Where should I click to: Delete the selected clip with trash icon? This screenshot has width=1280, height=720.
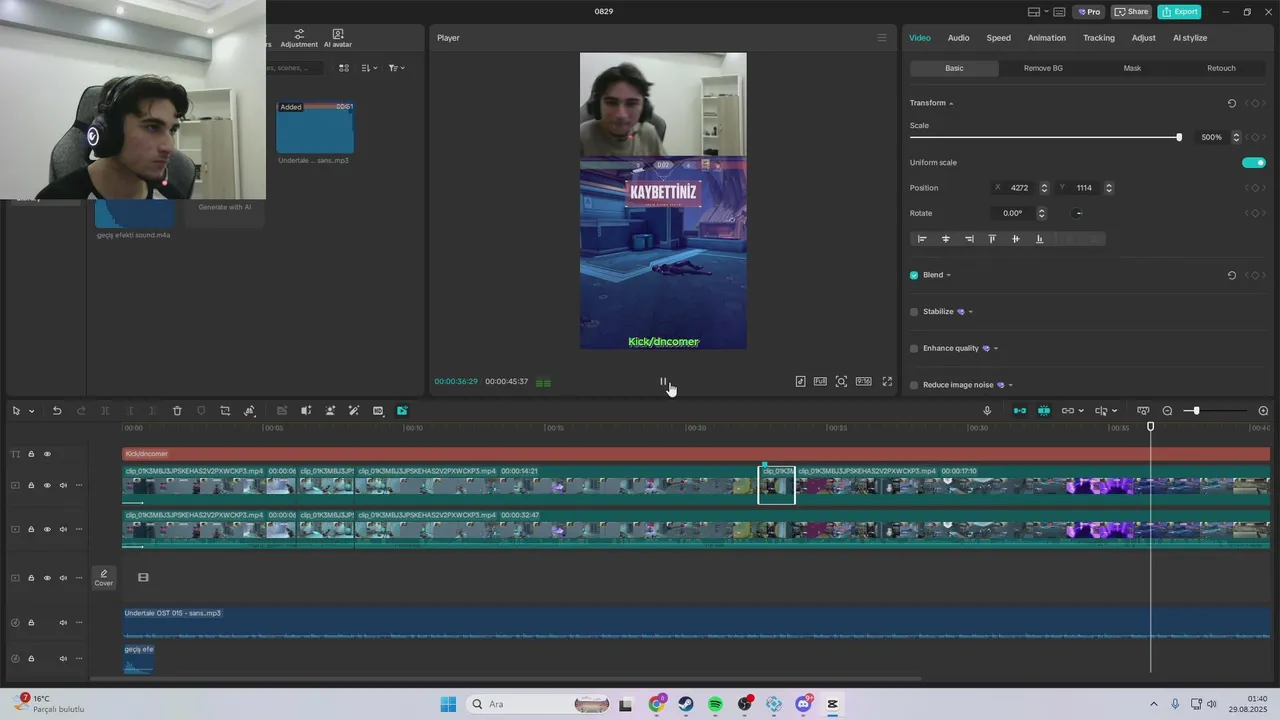pos(177,411)
